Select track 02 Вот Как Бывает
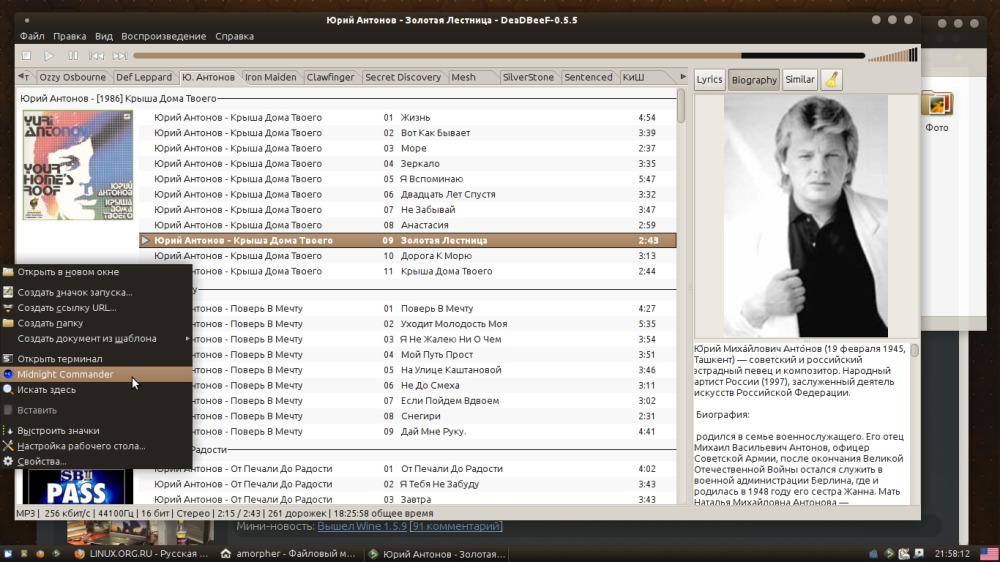 click(407, 133)
